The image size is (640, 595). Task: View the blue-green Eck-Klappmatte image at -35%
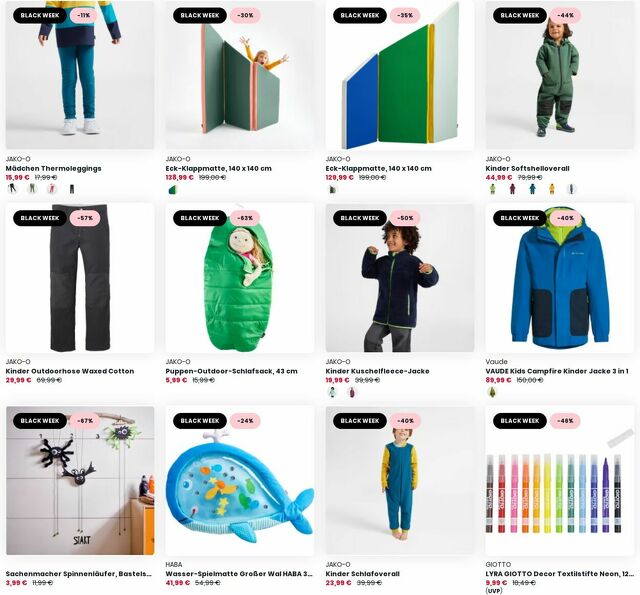pyautogui.click(x=400, y=75)
